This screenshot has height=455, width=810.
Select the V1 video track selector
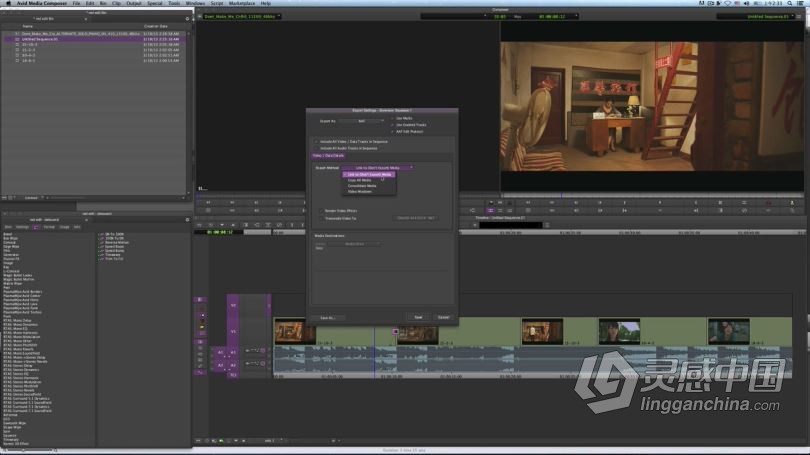[233, 331]
